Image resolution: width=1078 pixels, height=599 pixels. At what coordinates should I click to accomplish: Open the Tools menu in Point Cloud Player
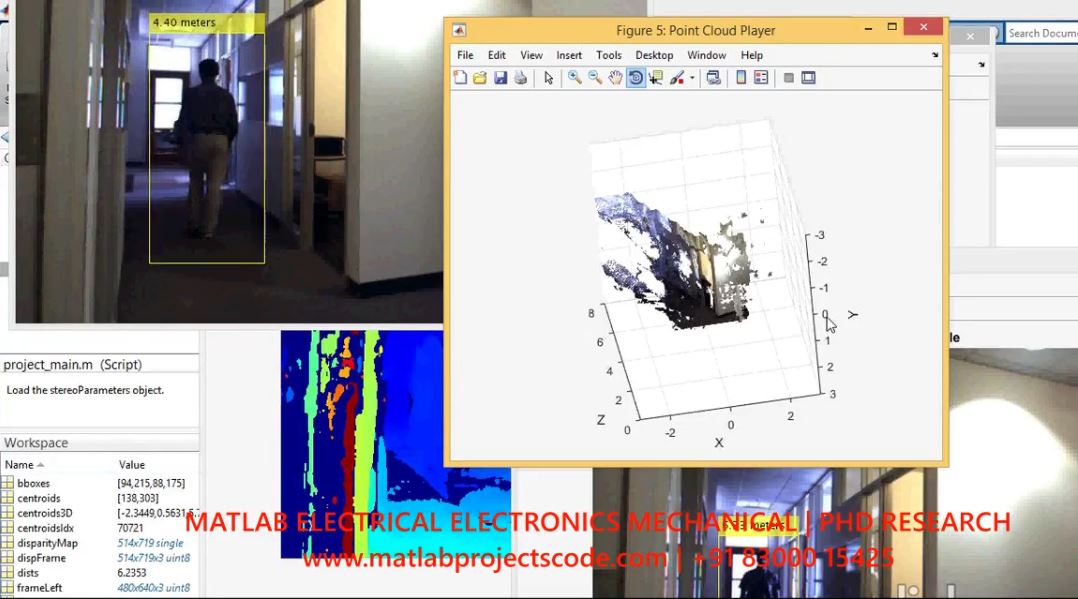point(608,55)
